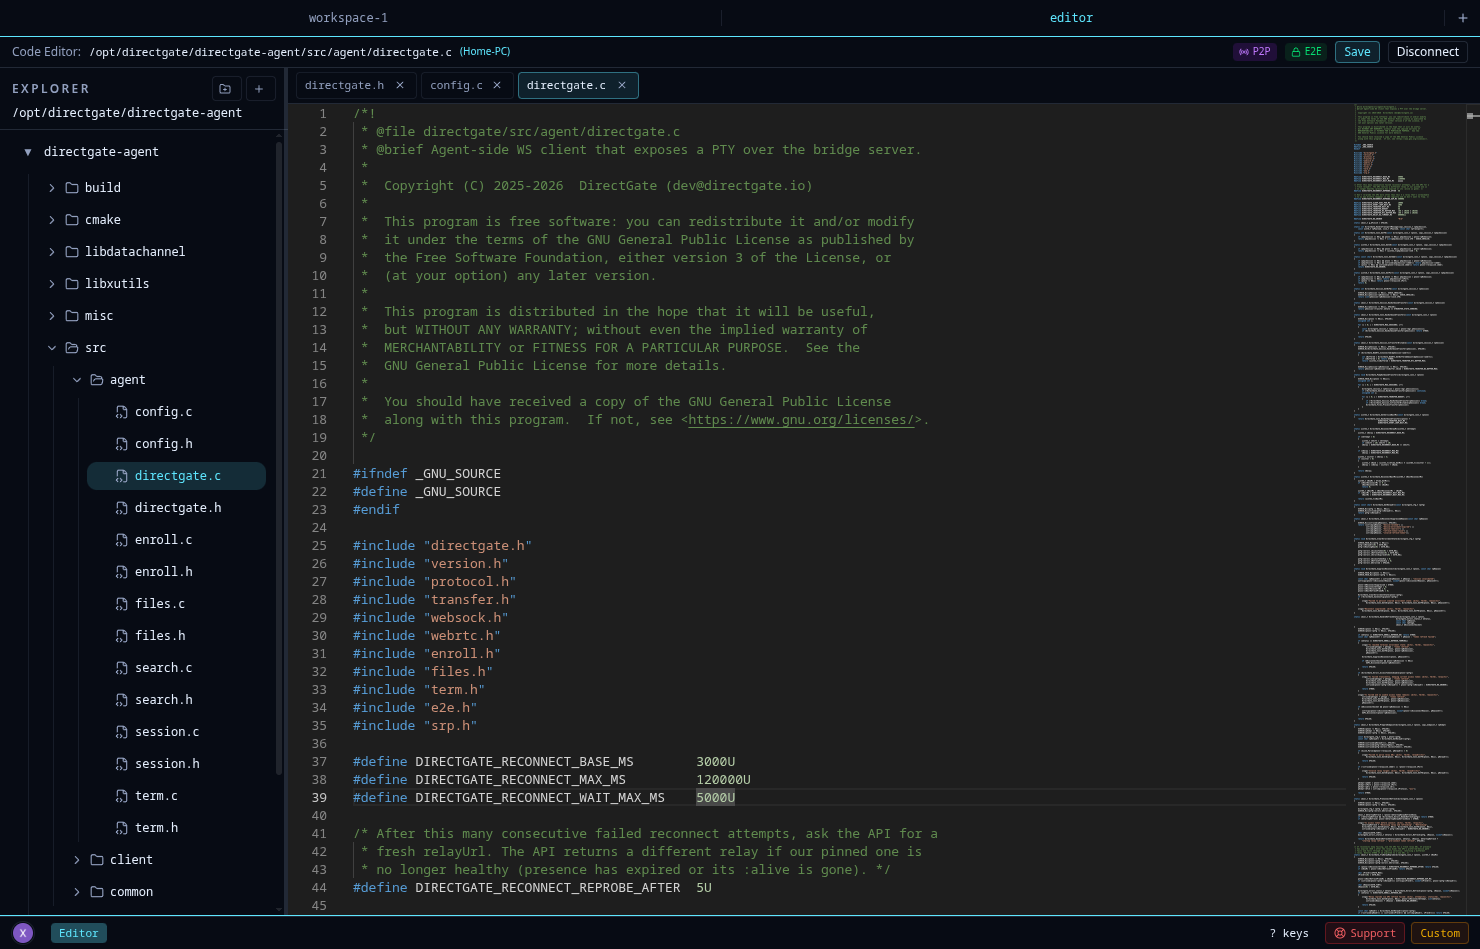This screenshot has width=1480, height=949.
Task: Click the plus icon at top right
Action: (x=1463, y=18)
